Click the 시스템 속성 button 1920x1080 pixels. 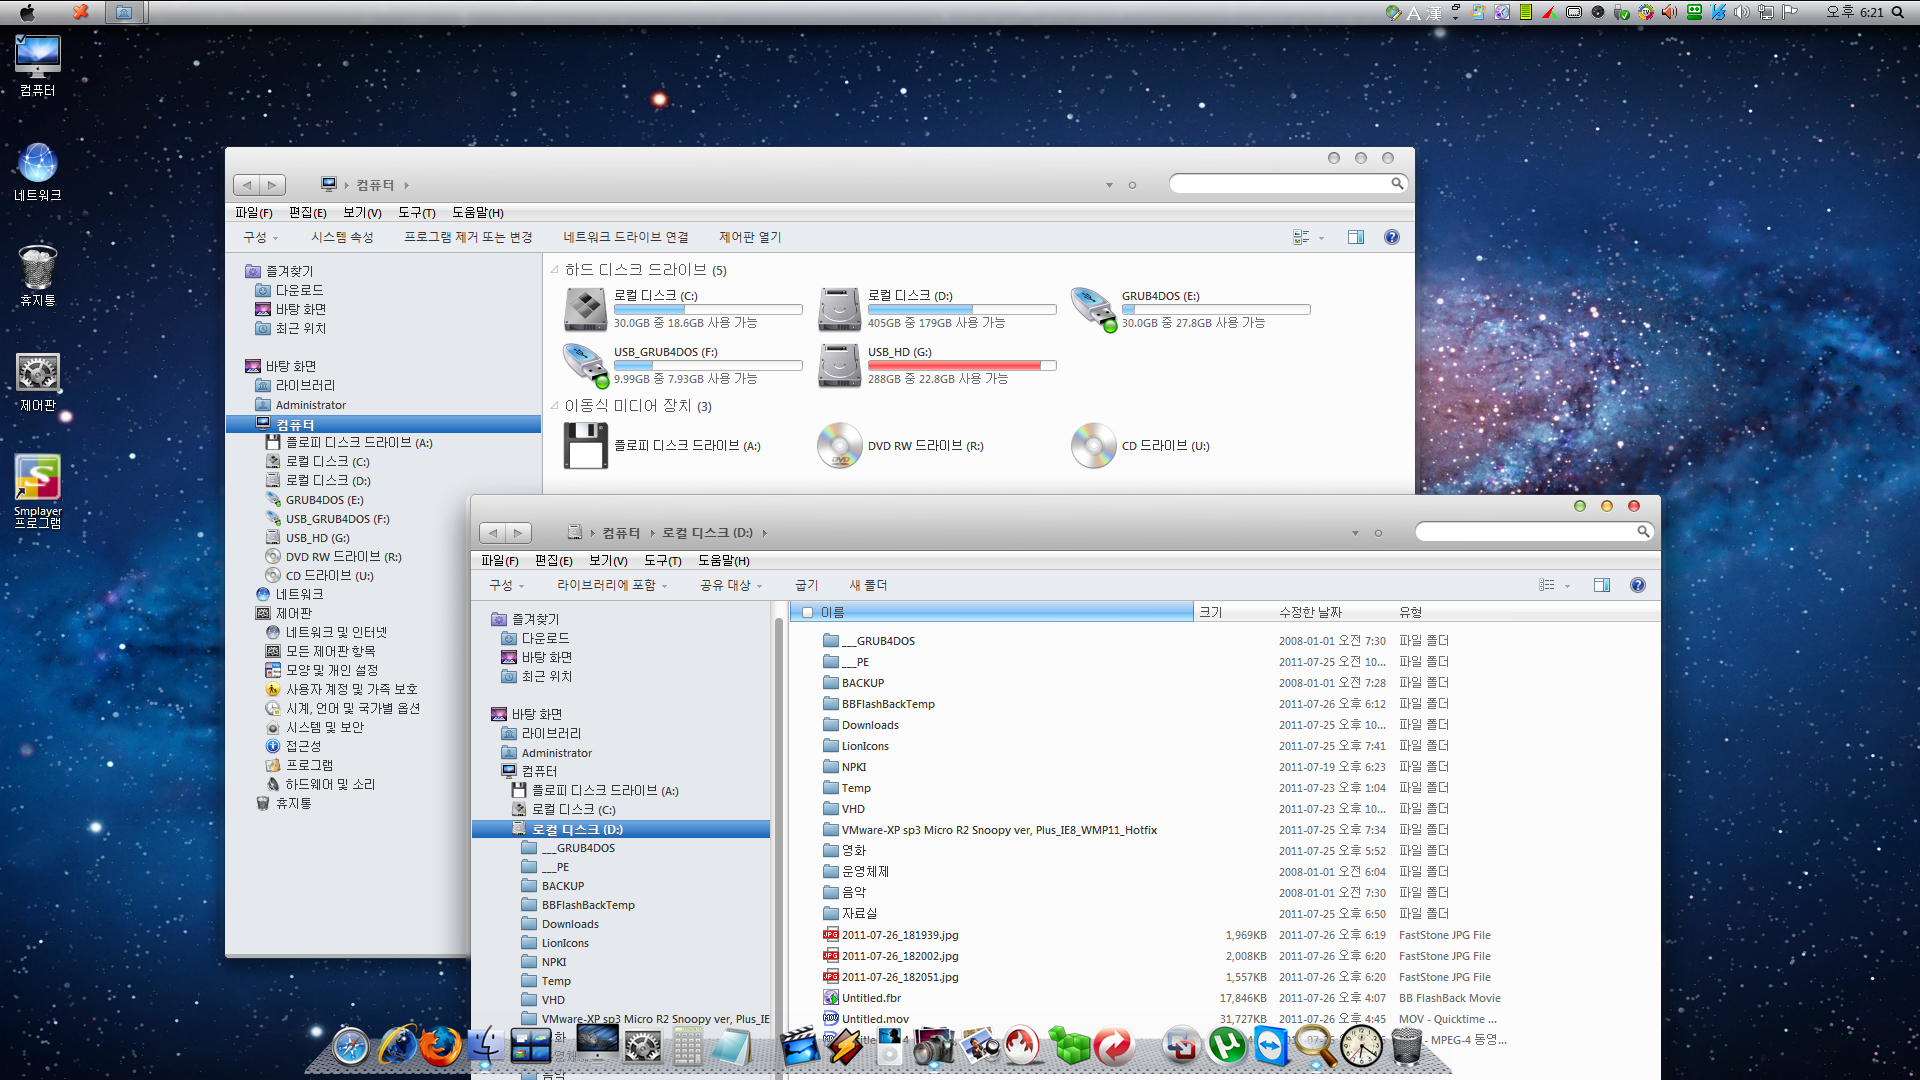[x=342, y=237]
